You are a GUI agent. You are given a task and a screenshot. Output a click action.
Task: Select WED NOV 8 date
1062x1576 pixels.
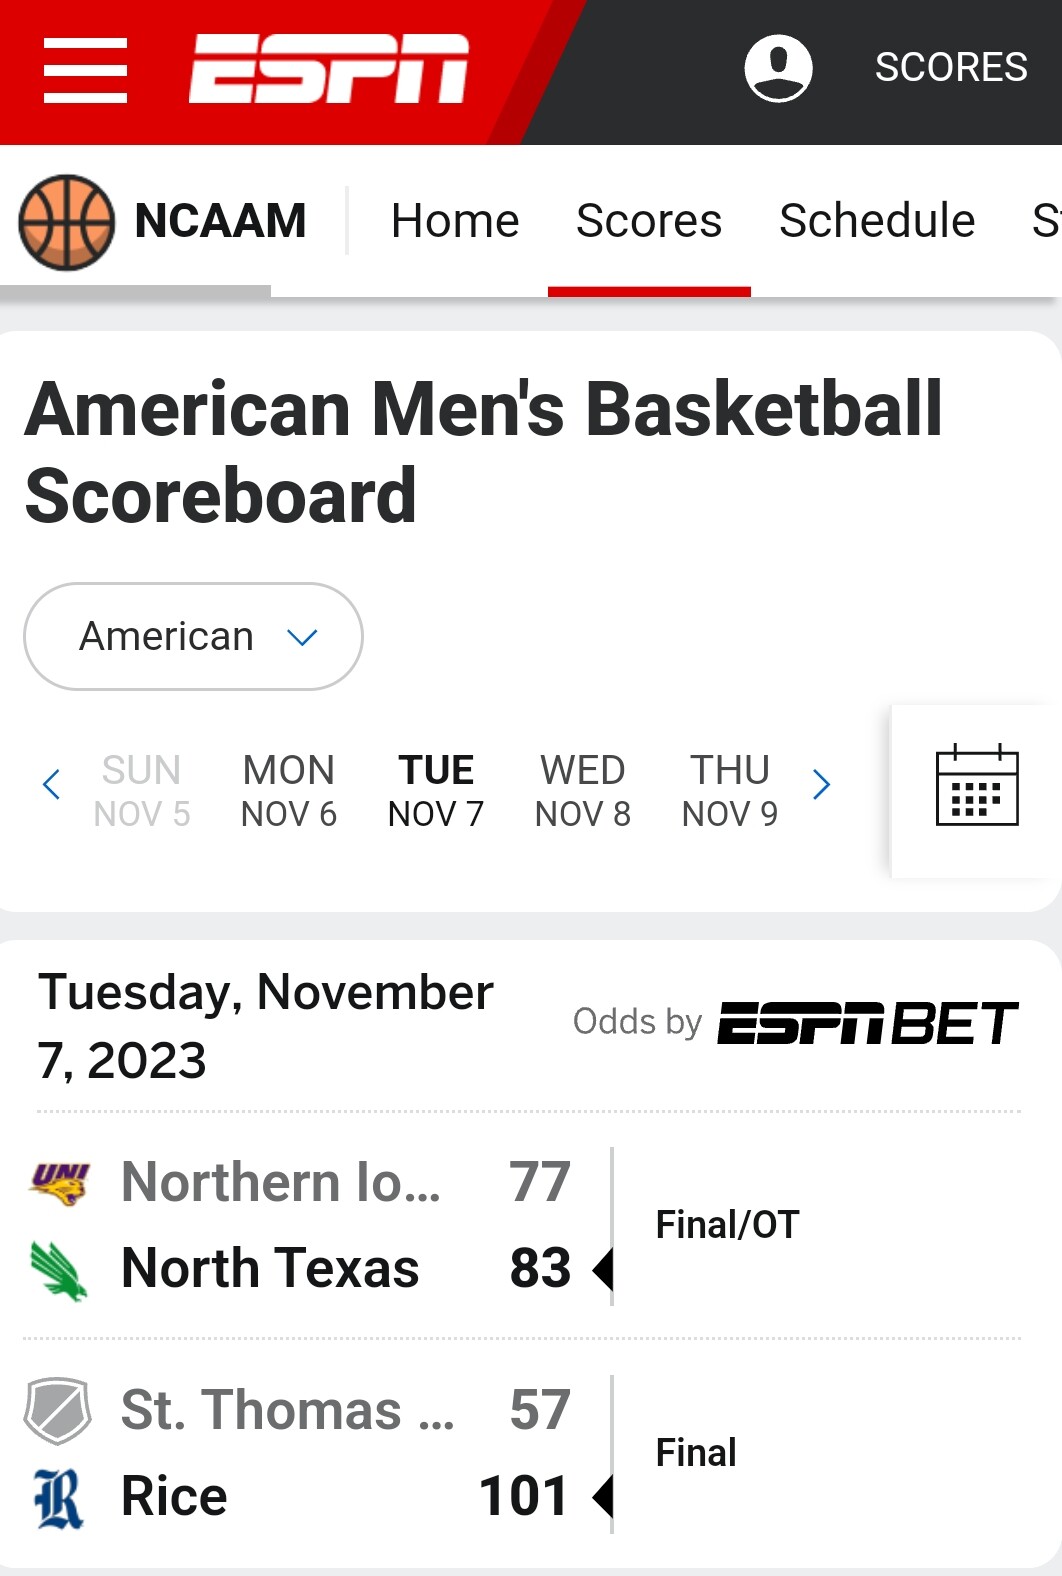click(x=583, y=791)
